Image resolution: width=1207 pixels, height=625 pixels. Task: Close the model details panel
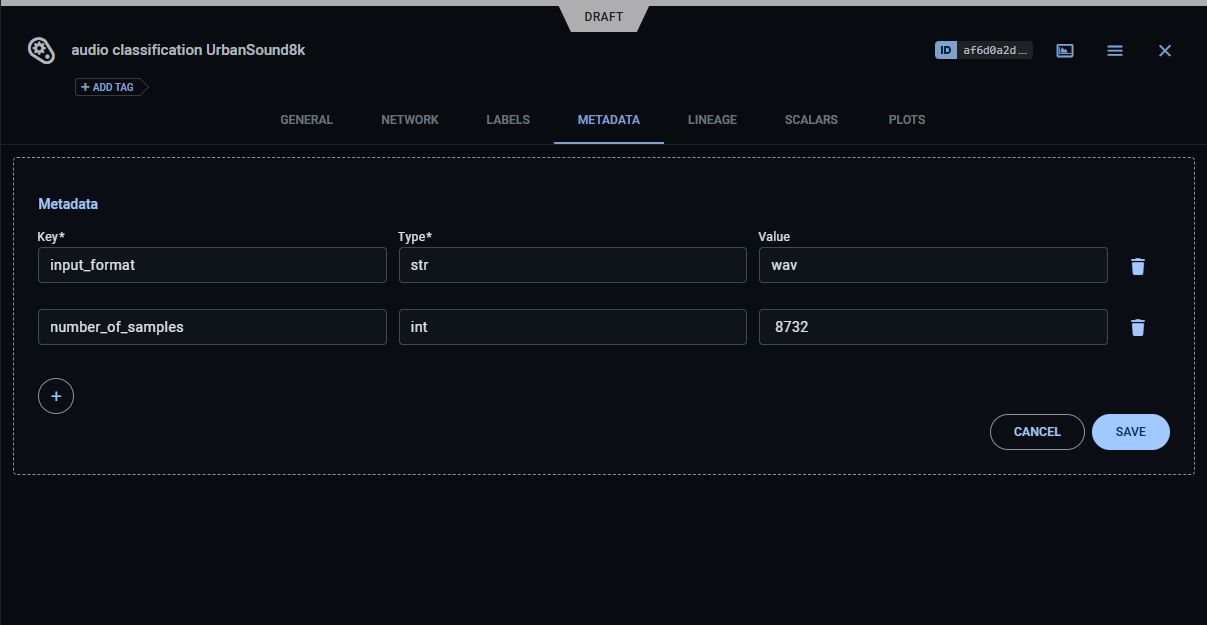coord(1164,50)
